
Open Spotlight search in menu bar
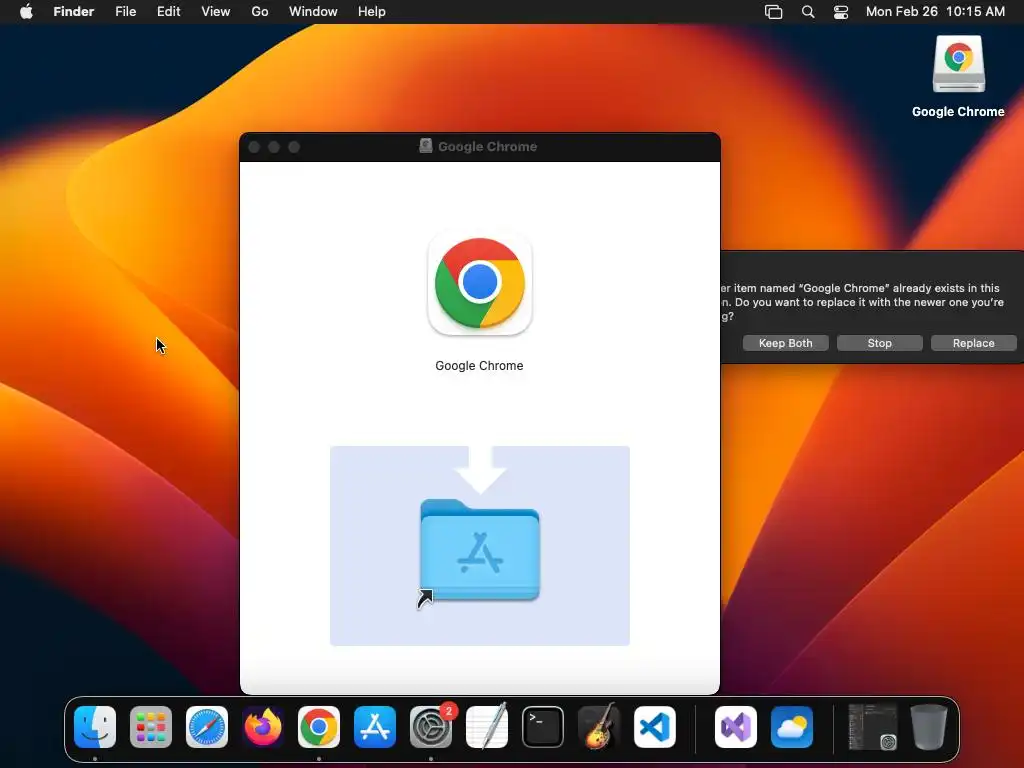point(808,12)
